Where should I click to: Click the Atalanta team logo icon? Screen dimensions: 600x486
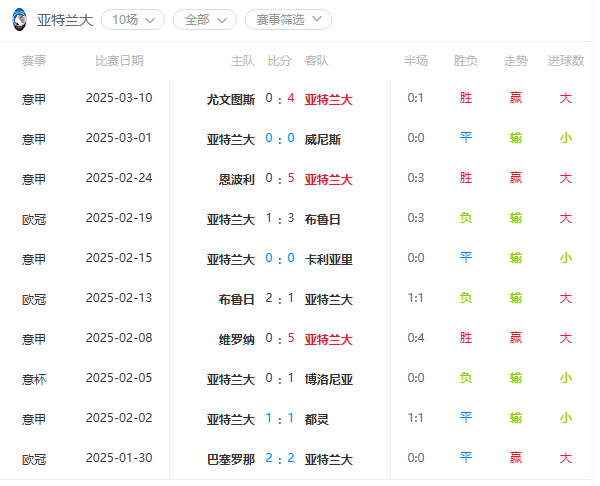(19, 20)
